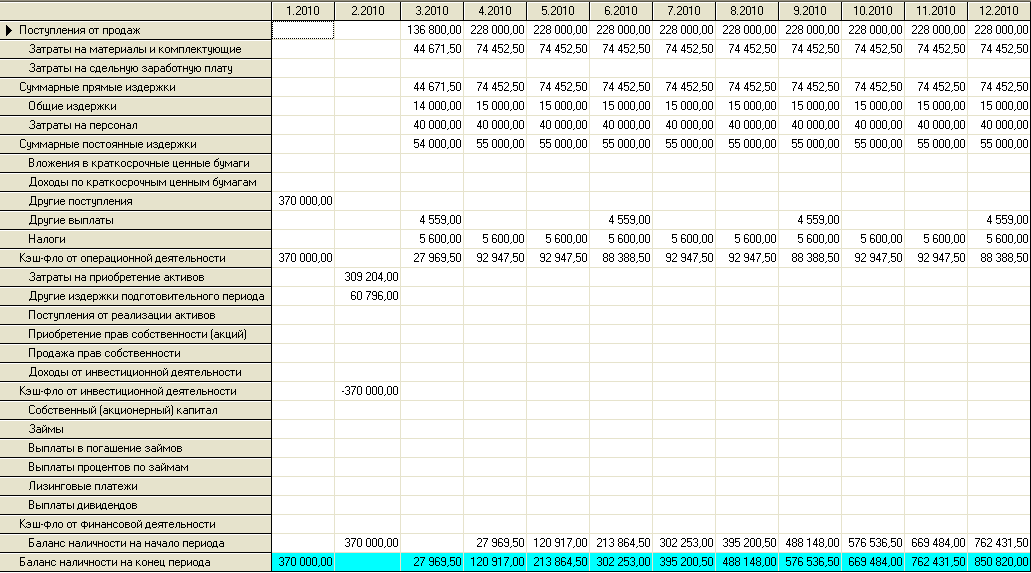
Task: Click the Налоги row header
Action: coord(135,240)
